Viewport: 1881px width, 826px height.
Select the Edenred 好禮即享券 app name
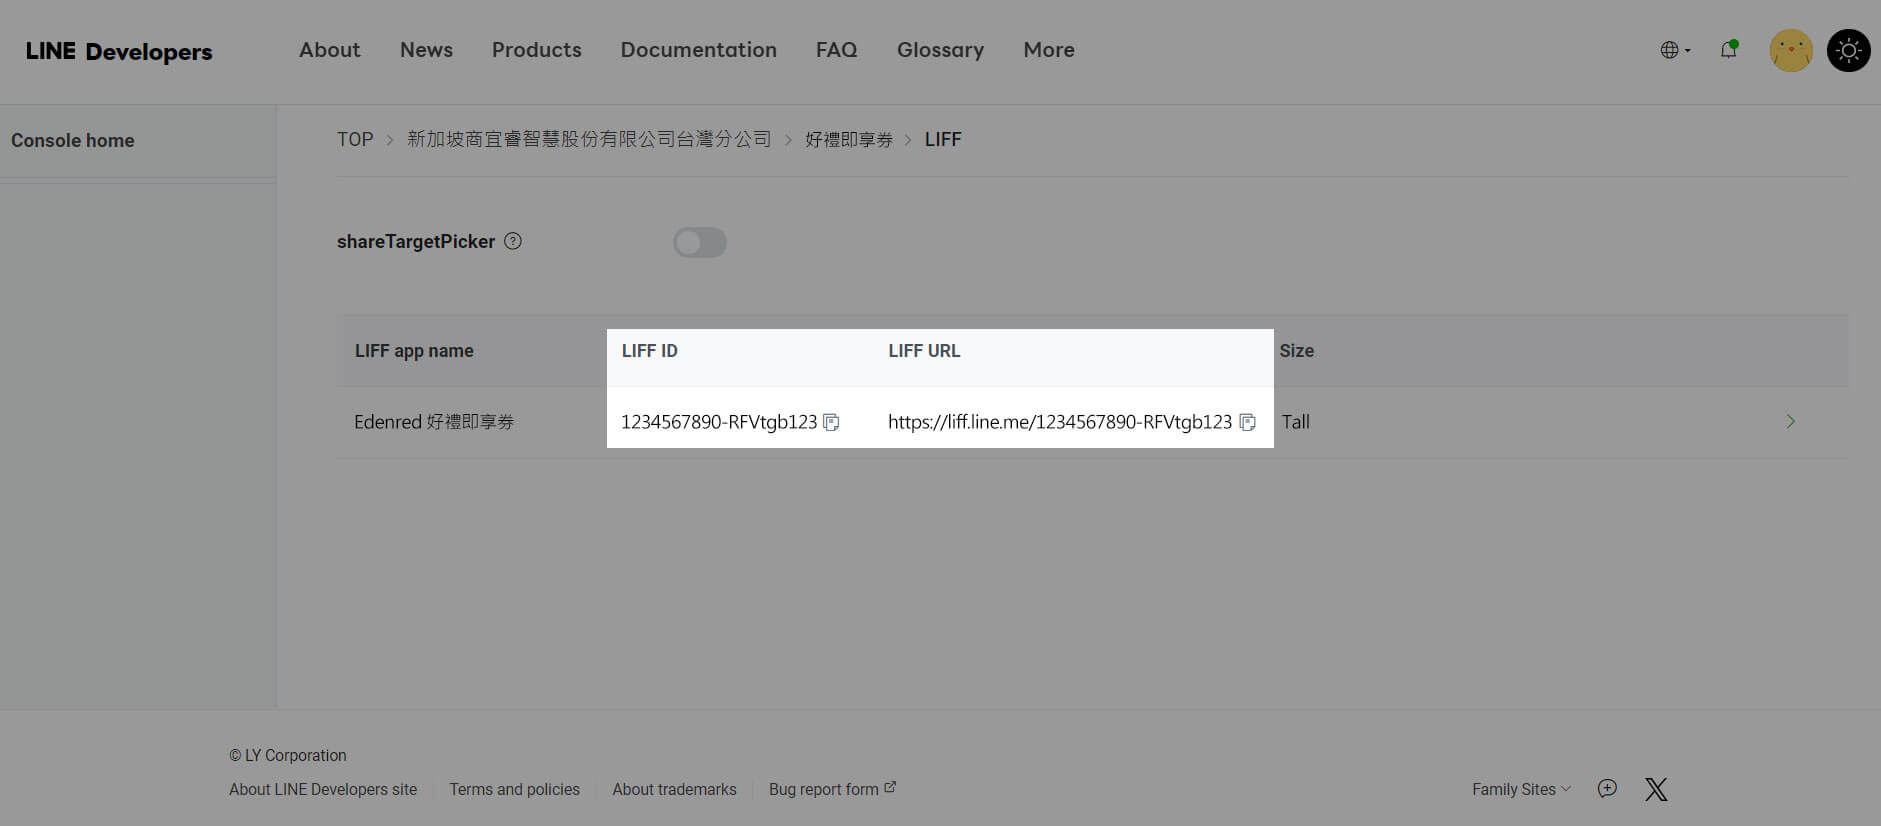(x=434, y=422)
